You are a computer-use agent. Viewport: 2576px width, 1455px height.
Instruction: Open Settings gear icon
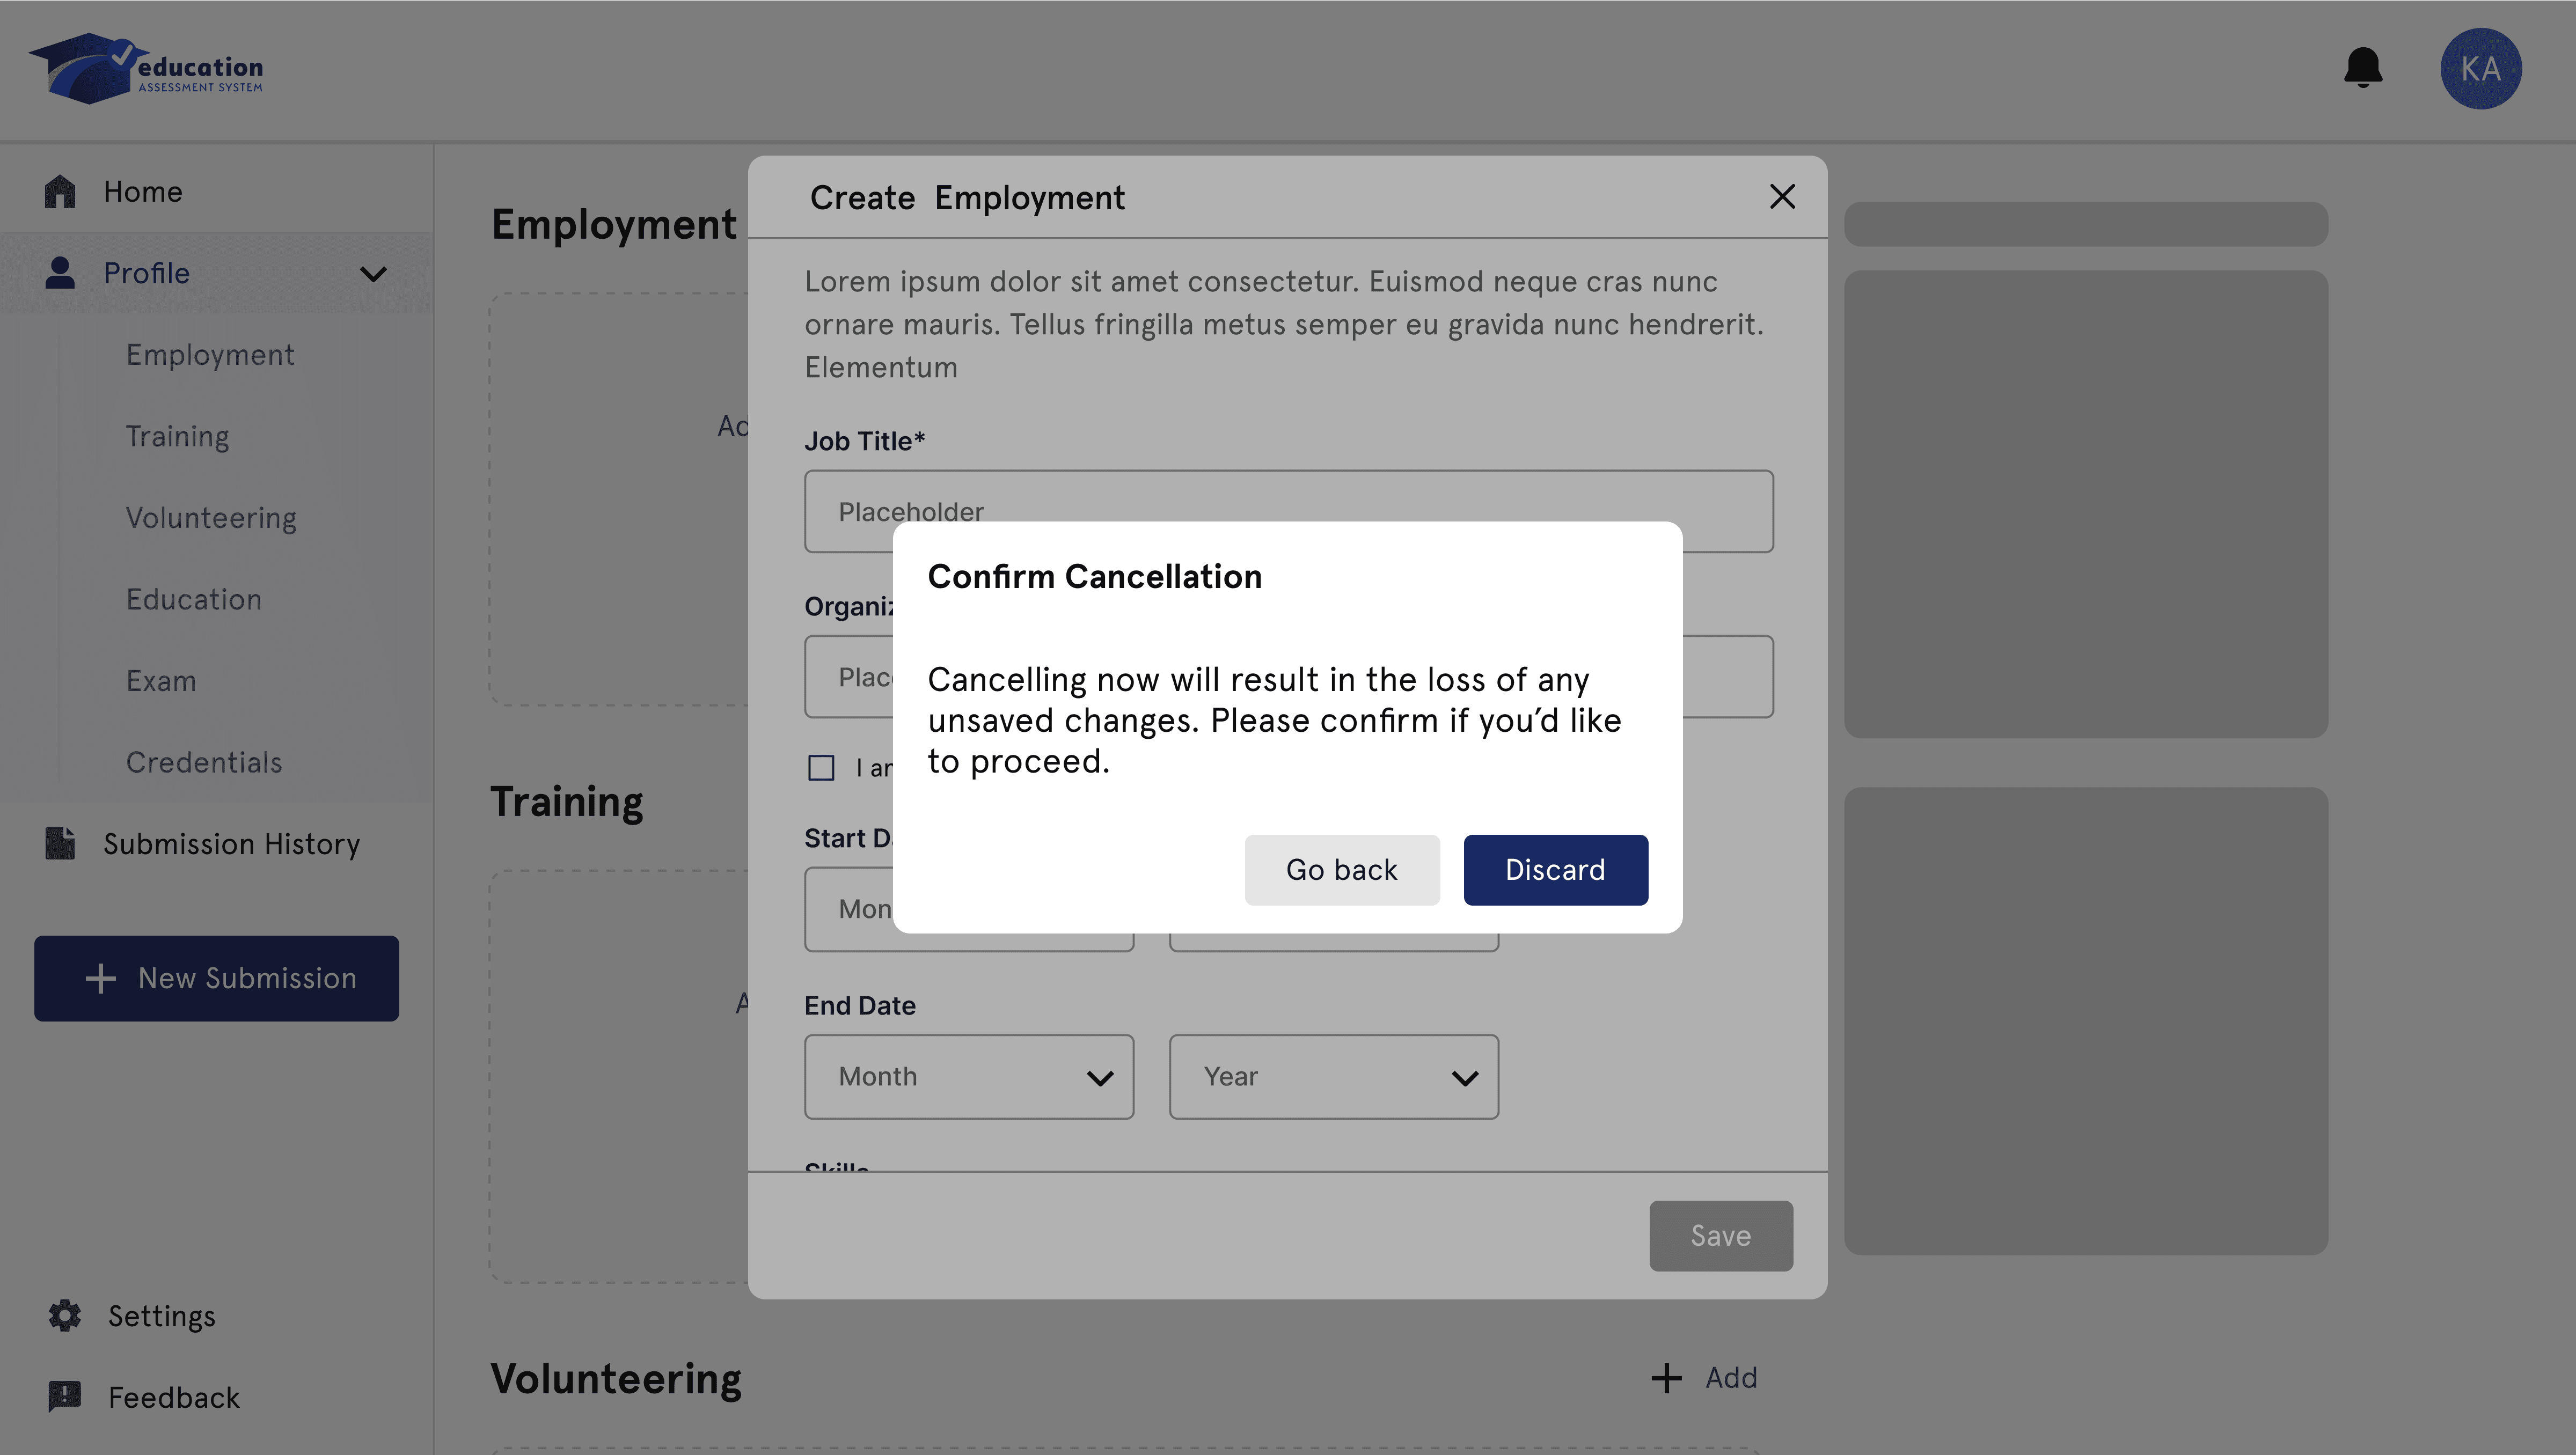click(65, 1315)
